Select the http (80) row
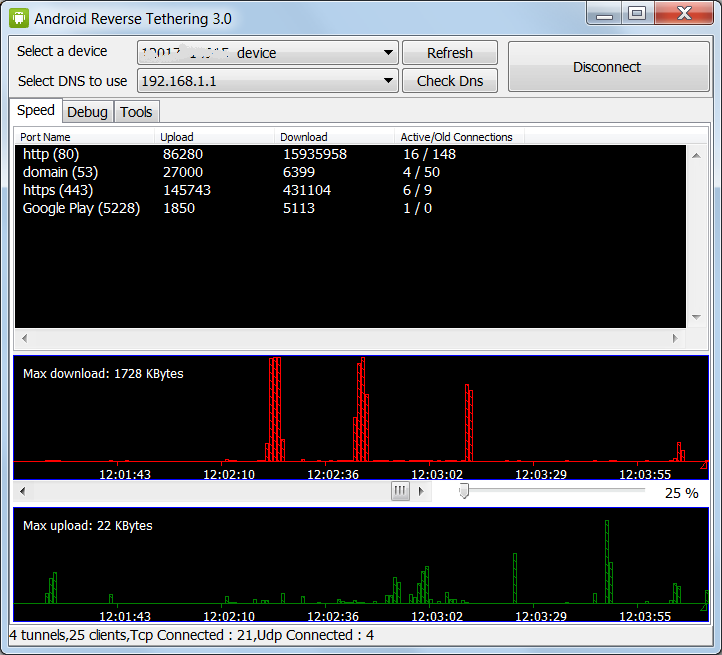This screenshot has height=655, width=722. point(350,154)
